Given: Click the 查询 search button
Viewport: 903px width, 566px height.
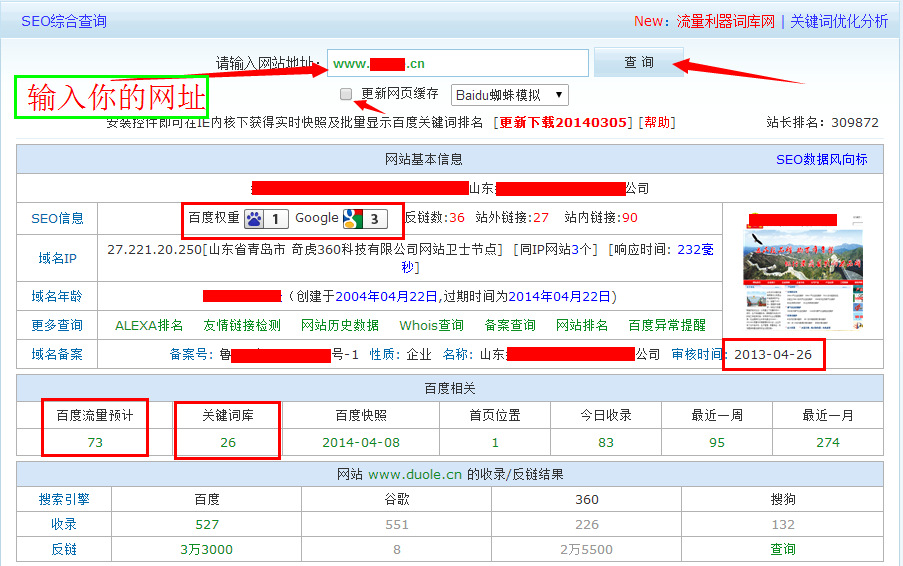Looking at the screenshot, I should coord(639,63).
